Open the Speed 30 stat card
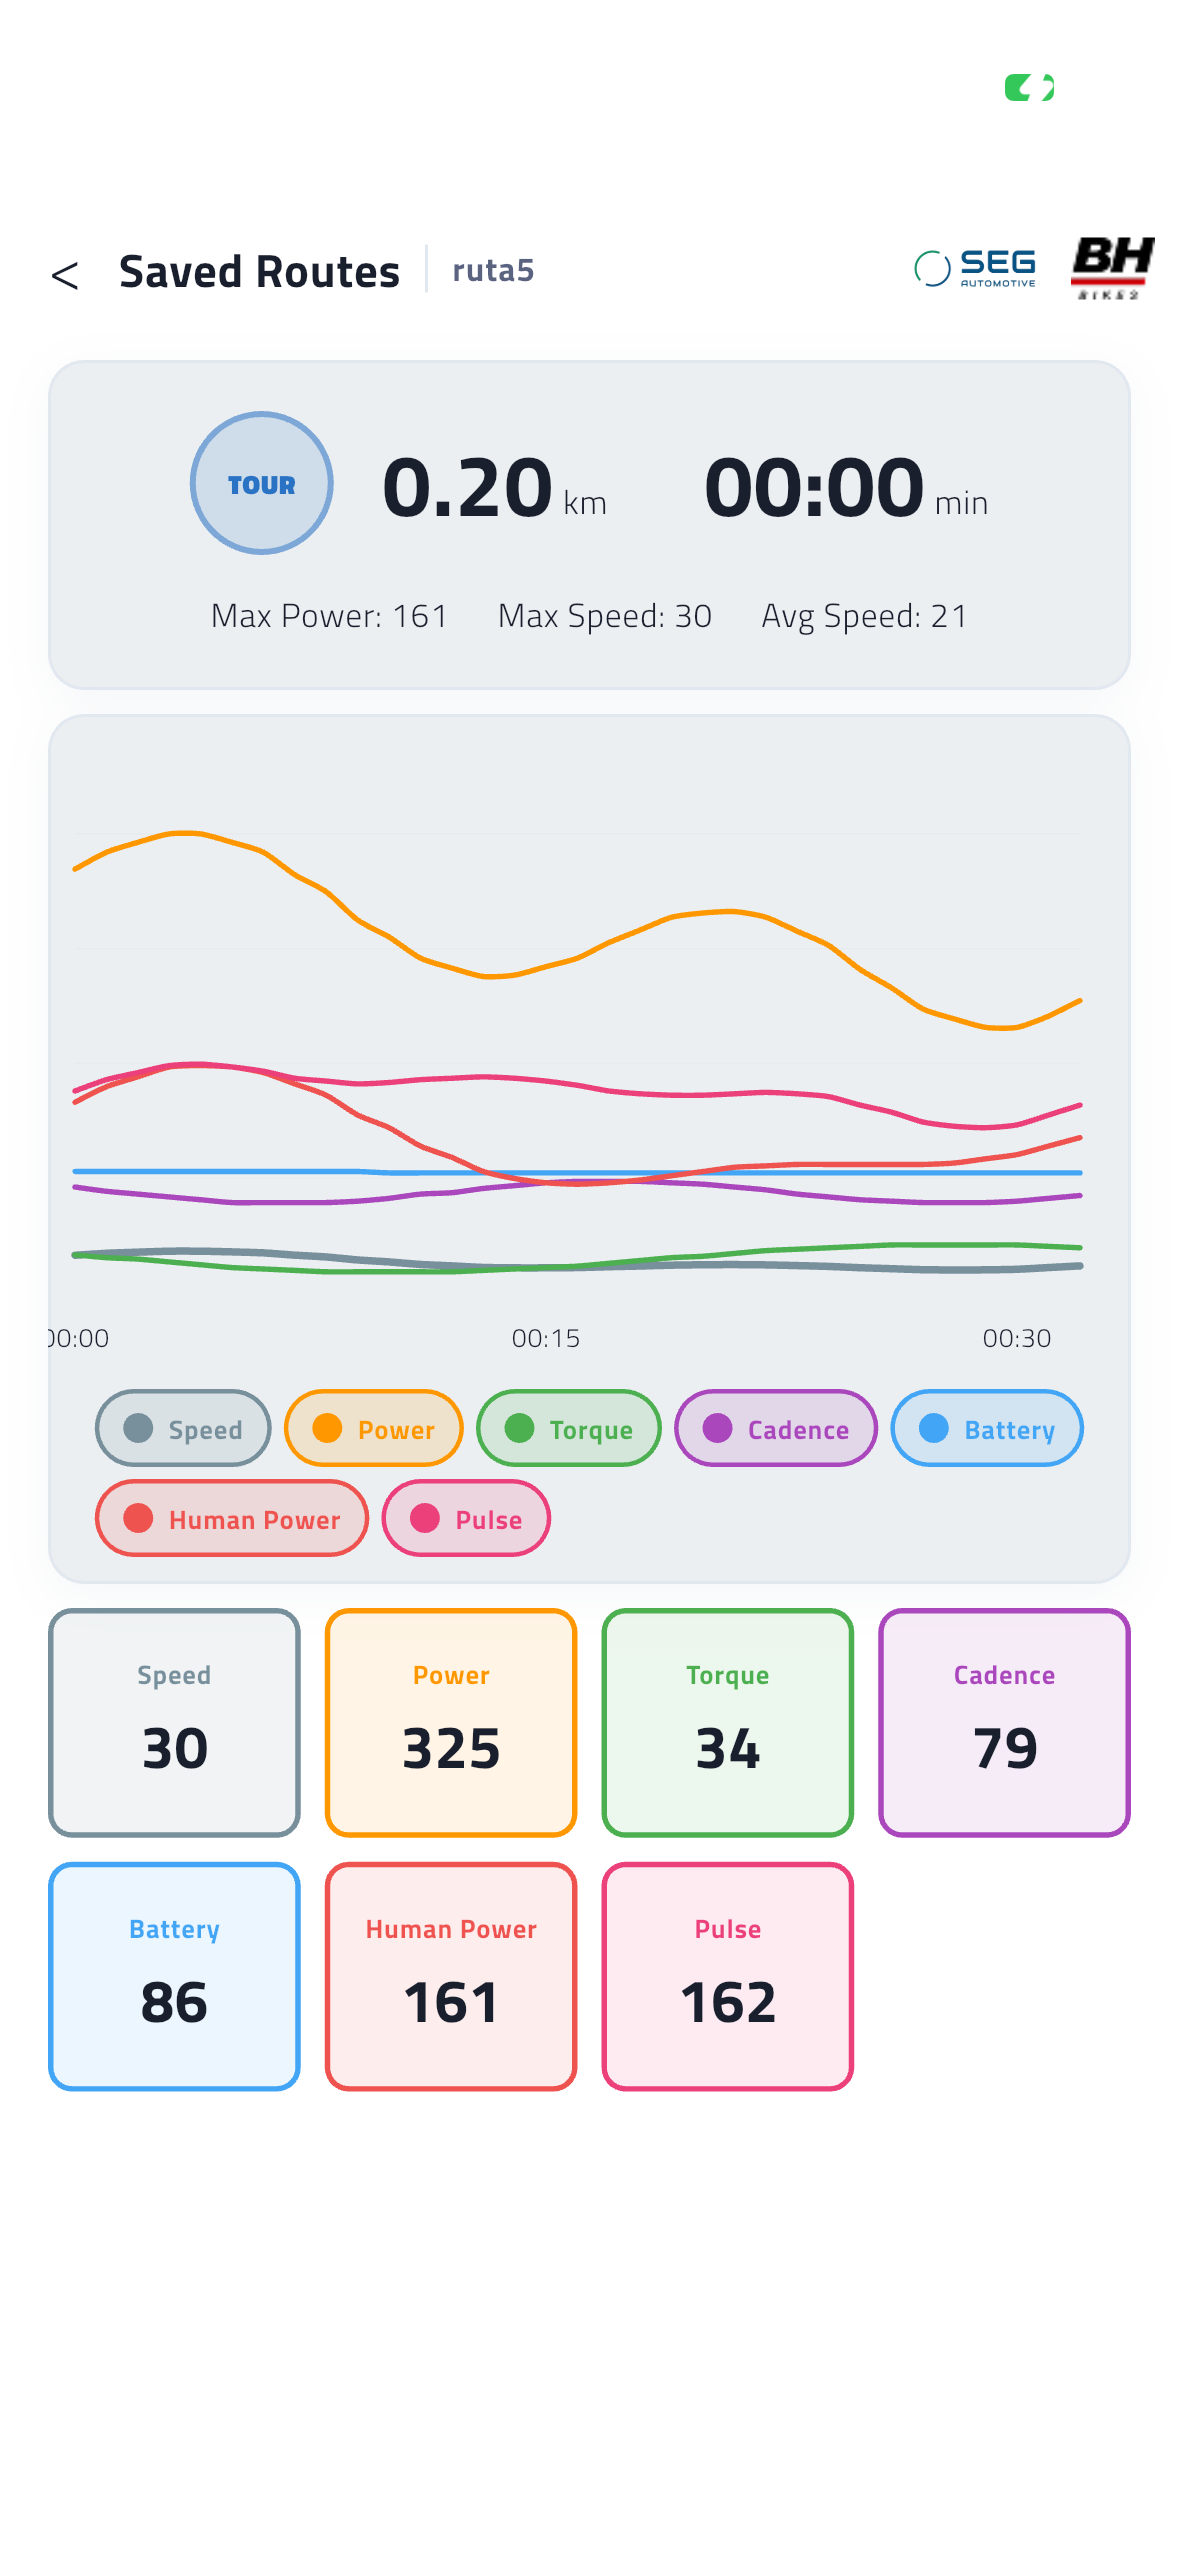 (174, 1723)
